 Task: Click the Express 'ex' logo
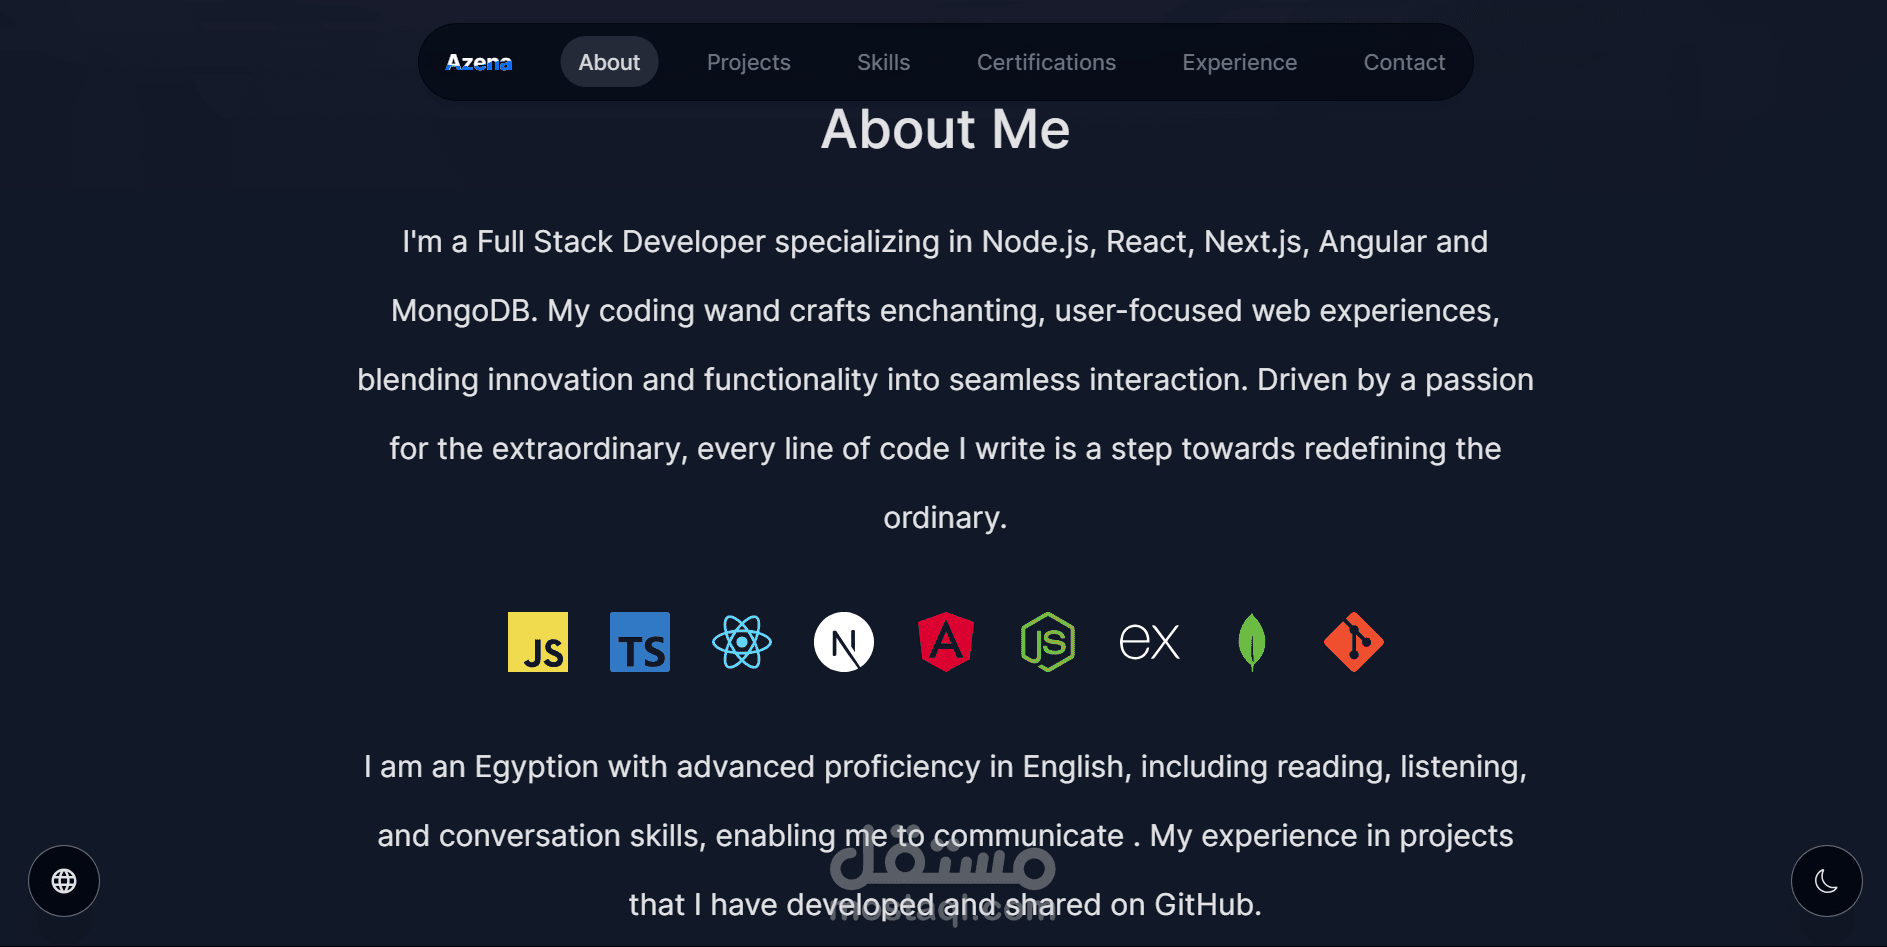[1150, 642]
